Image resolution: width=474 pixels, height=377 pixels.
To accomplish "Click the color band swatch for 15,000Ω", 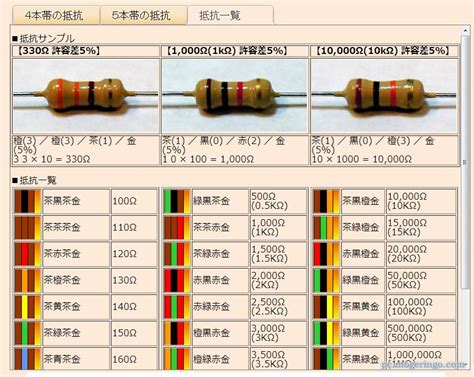I will 326,227.
